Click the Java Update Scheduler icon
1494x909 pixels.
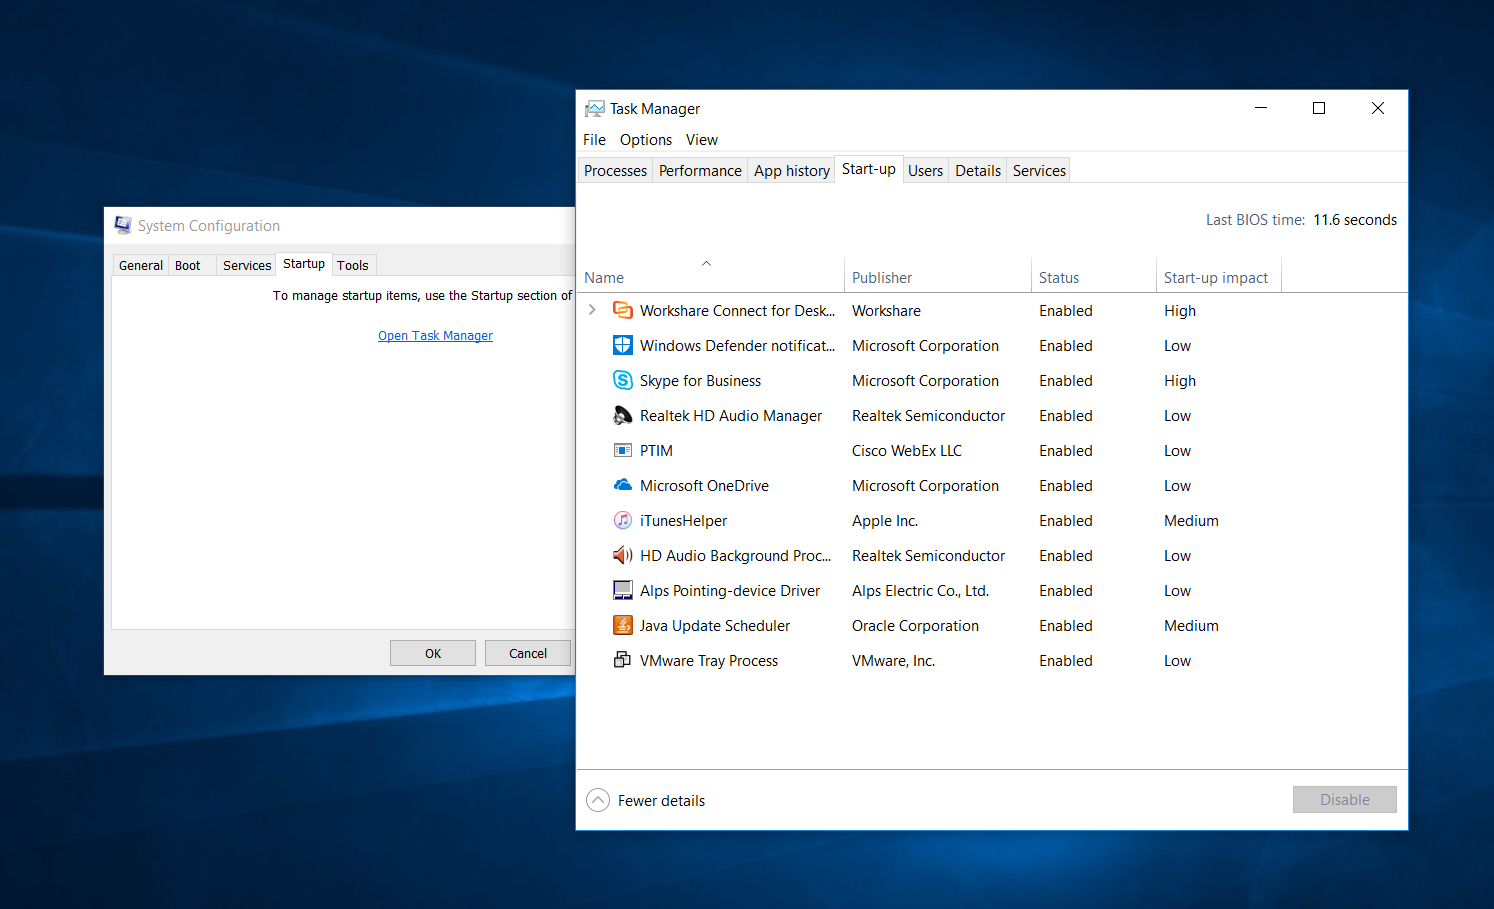pos(622,625)
